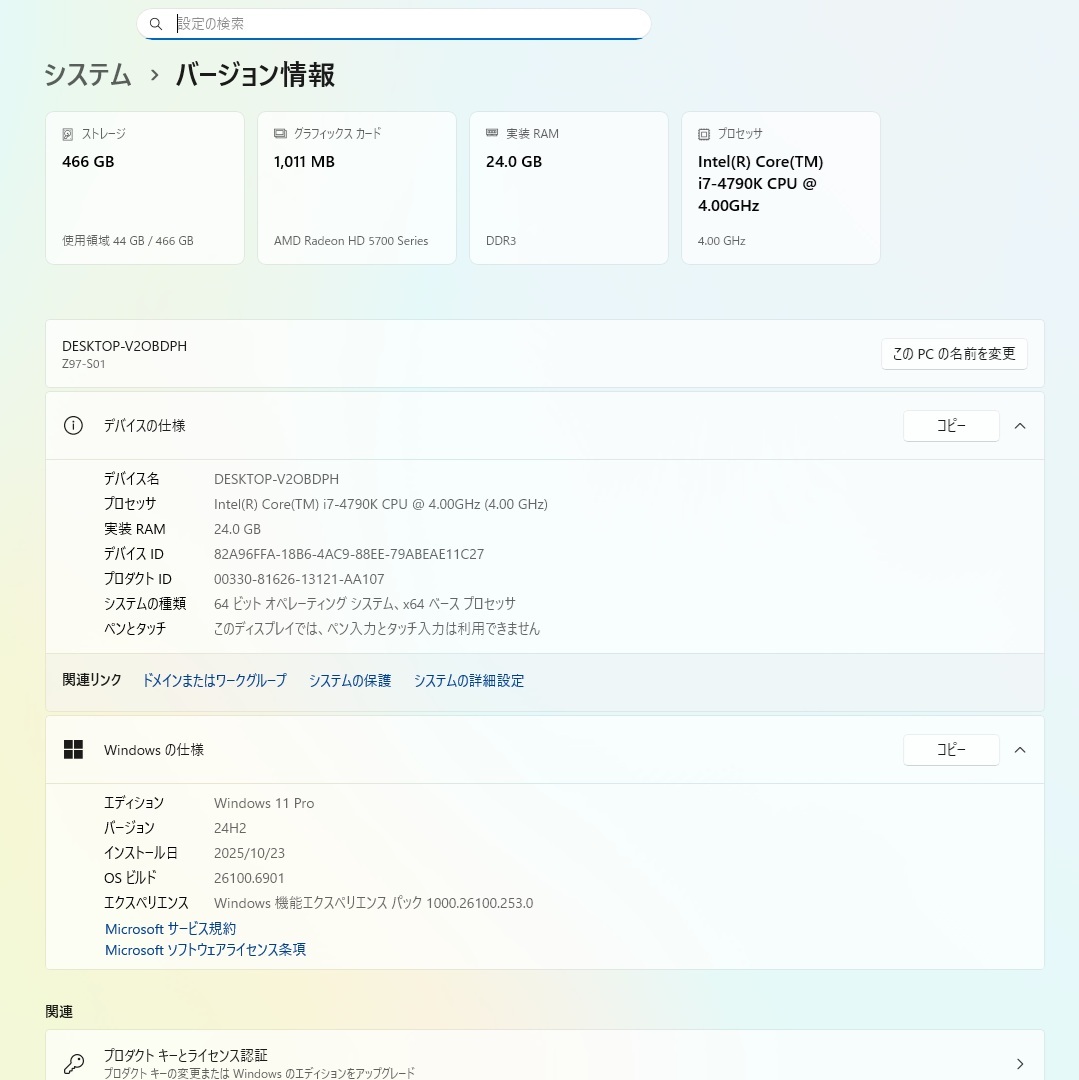Open Microsoft サービス規約
Screen dimensions: 1079x1080
click(x=170, y=928)
